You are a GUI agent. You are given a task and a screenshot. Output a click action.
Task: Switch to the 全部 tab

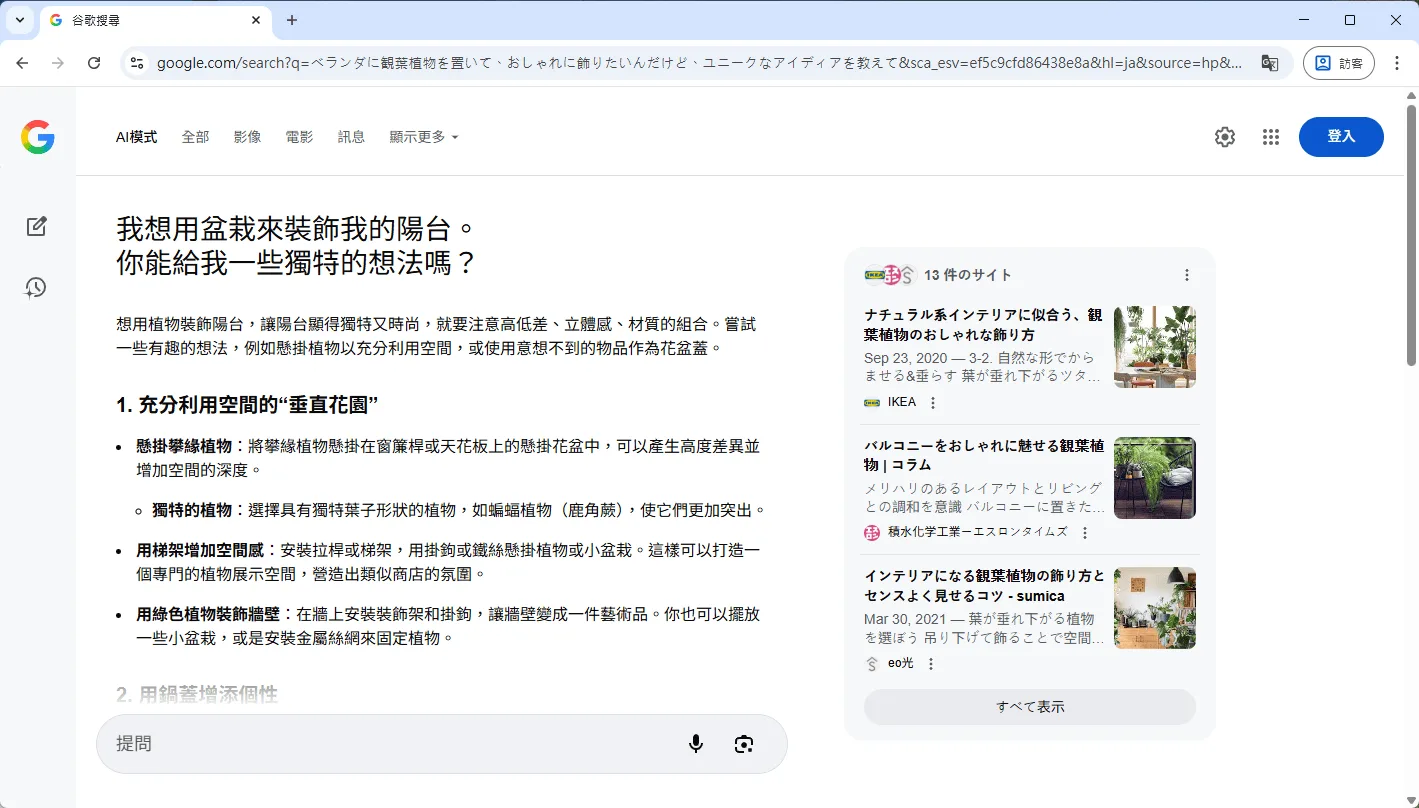[x=195, y=137]
